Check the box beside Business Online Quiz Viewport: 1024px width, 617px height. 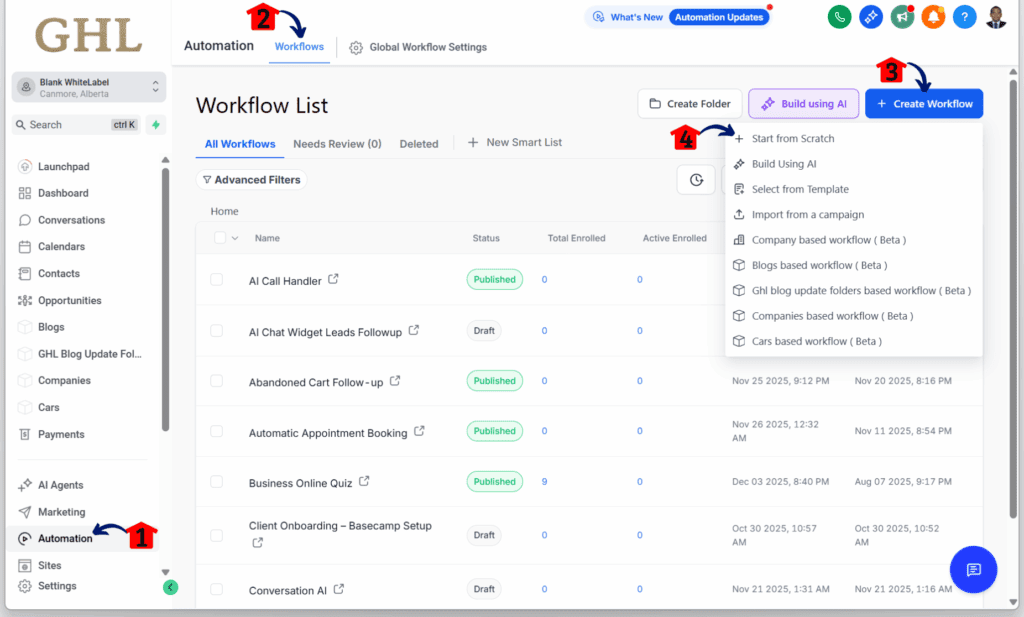pyautogui.click(x=216, y=481)
